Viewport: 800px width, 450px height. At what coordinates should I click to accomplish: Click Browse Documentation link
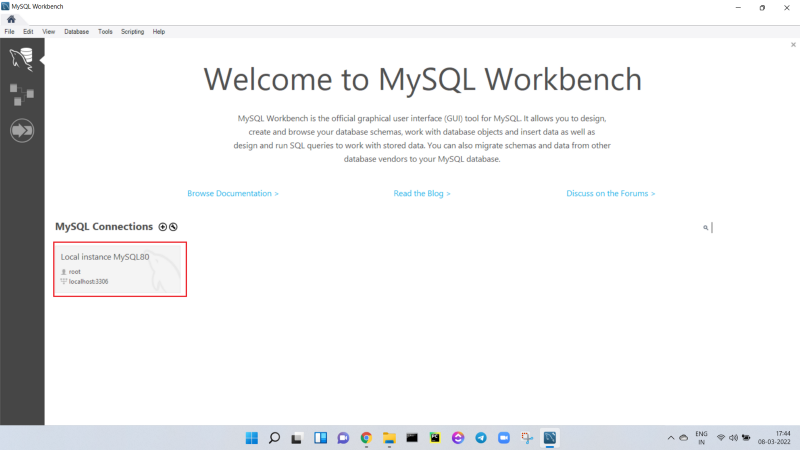pos(233,193)
